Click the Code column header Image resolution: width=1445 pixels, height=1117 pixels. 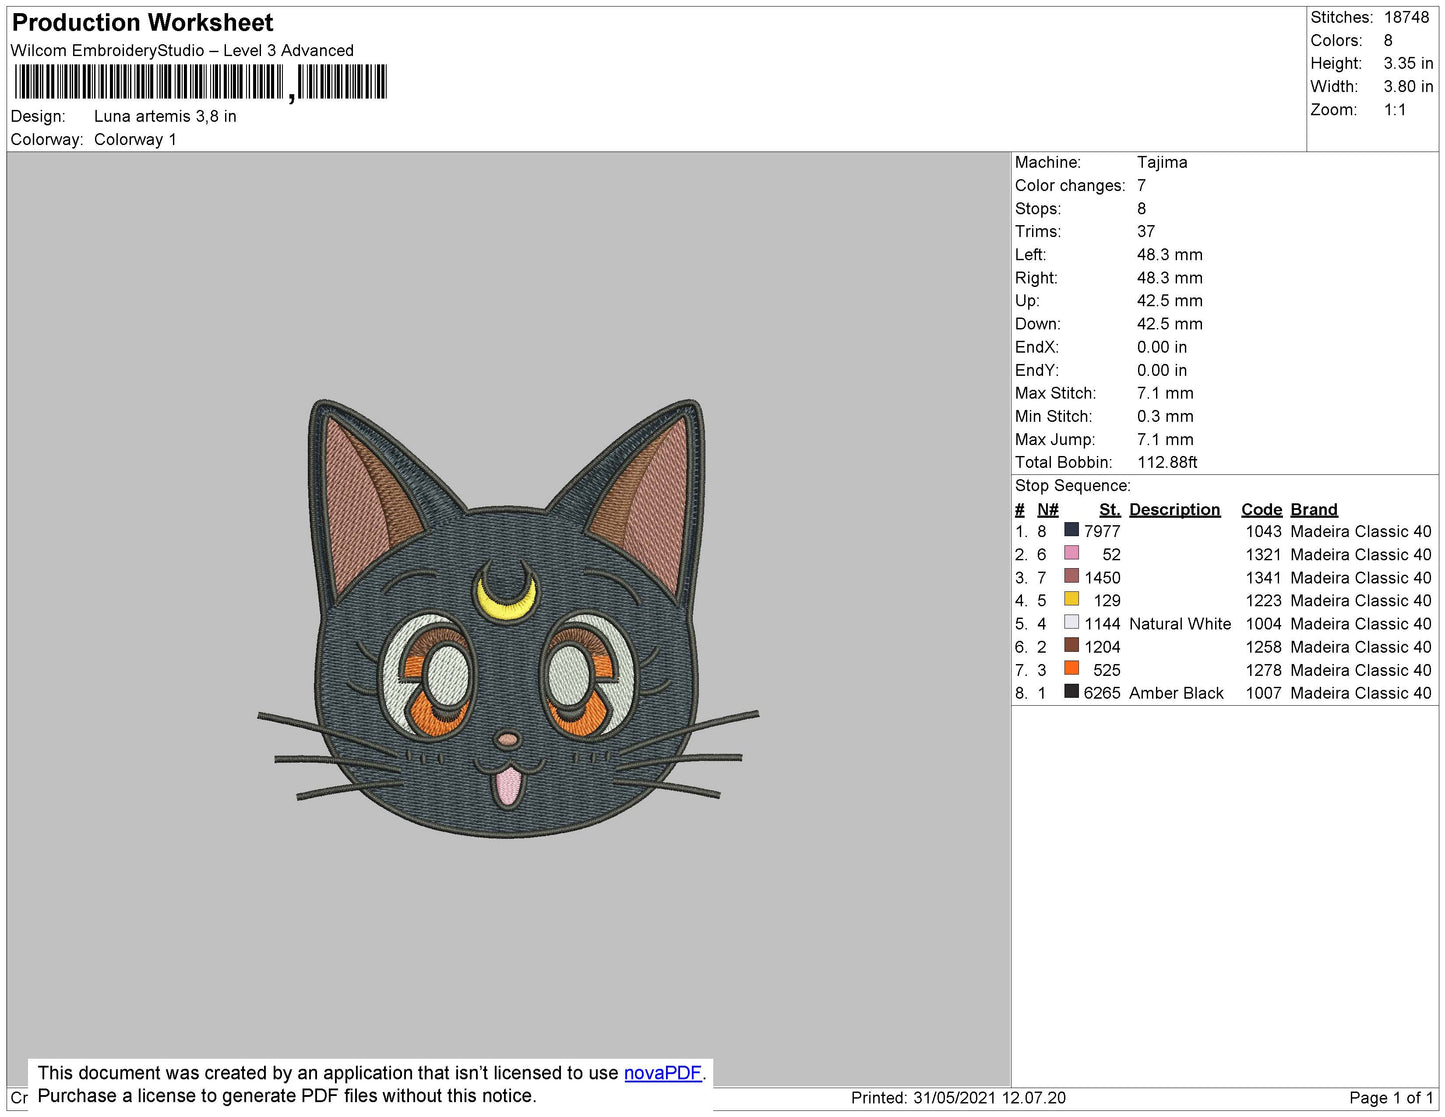point(1261,509)
